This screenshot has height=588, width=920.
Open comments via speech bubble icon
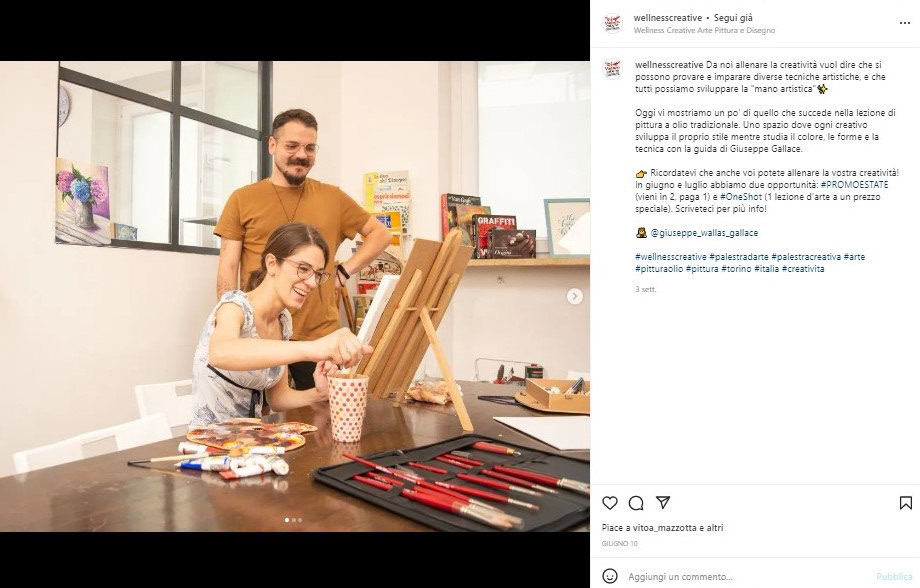636,503
